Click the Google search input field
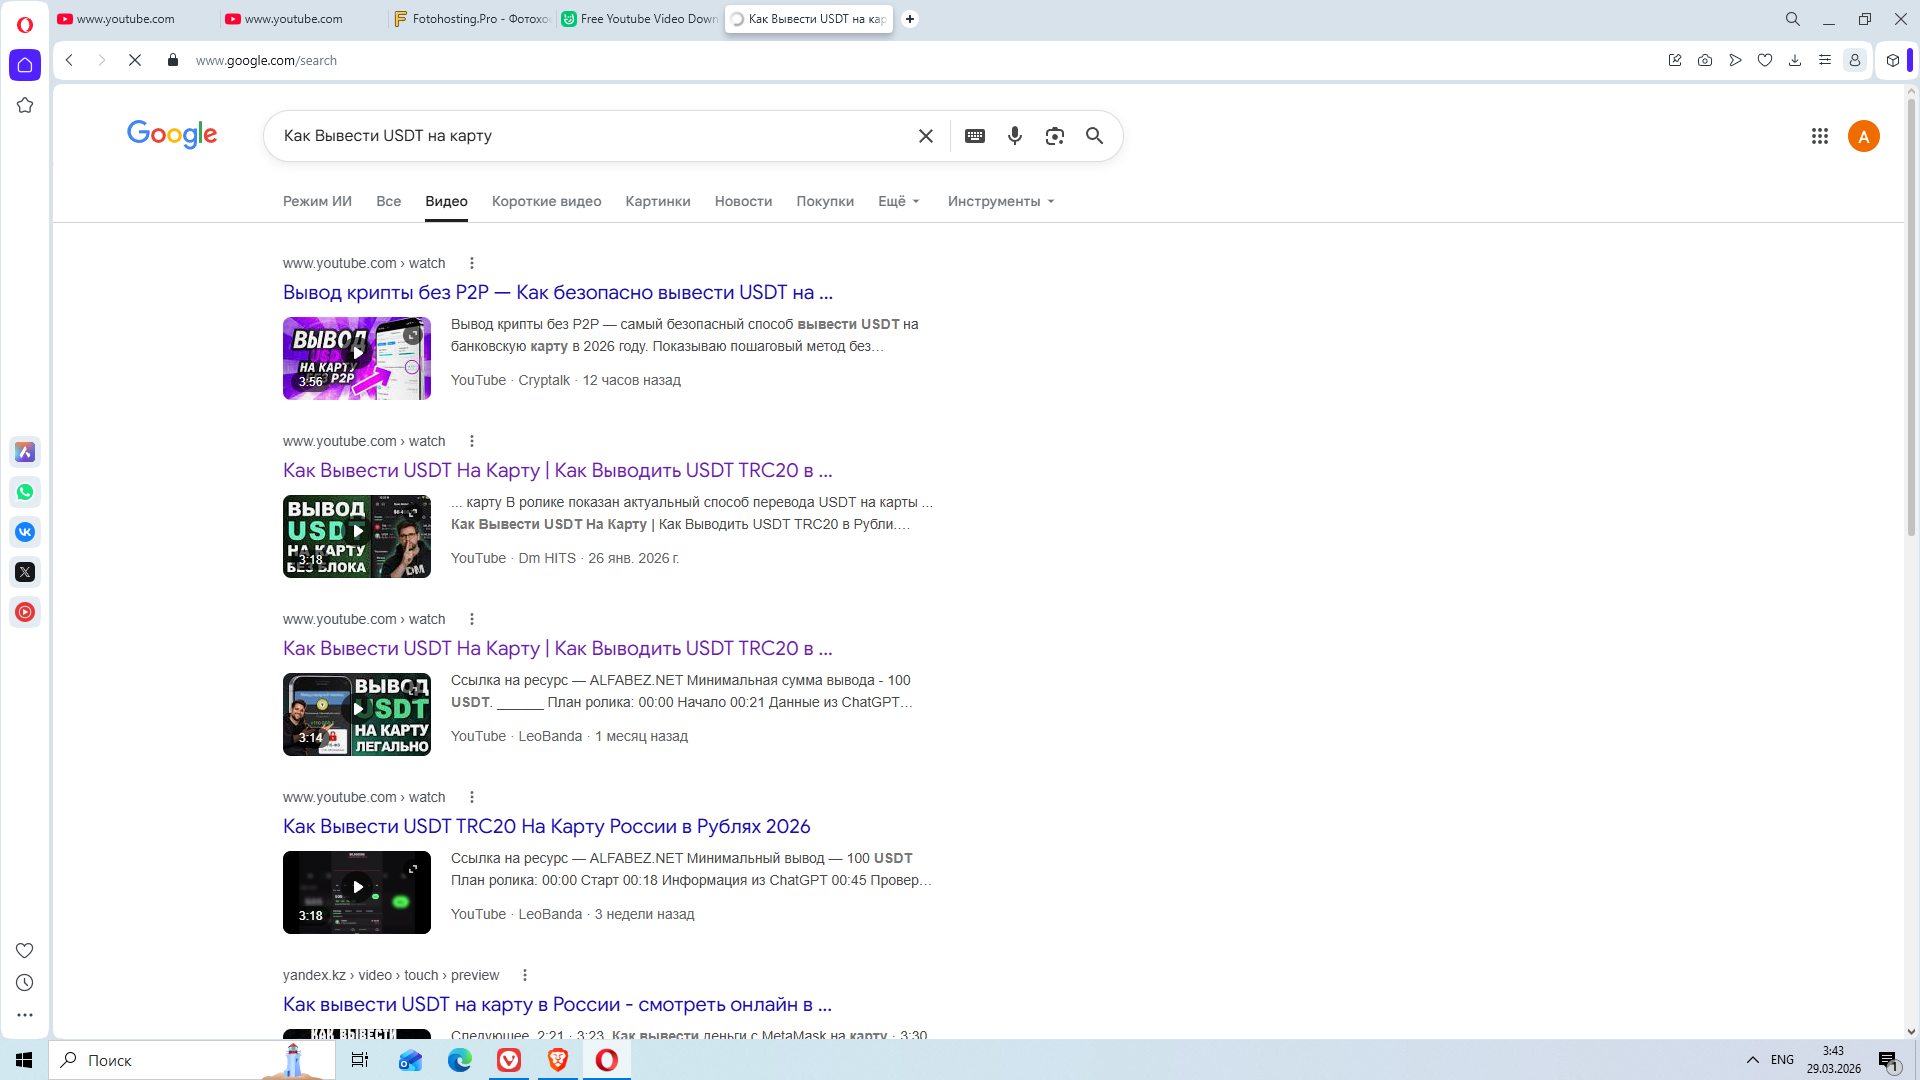The height and width of the screenshot is (1080, 1920). tap(590, 136)
